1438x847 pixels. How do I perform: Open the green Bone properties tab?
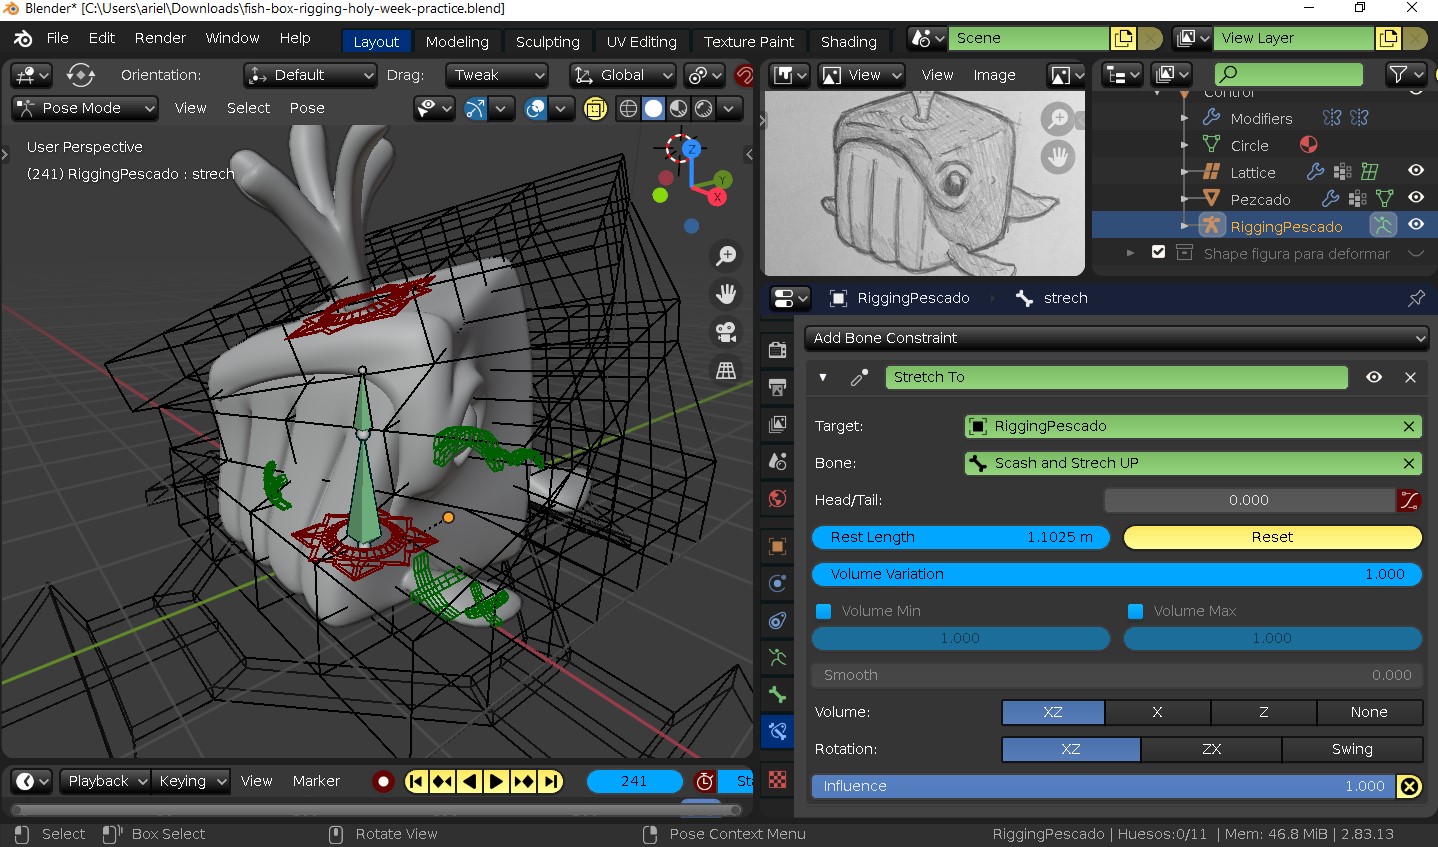pyautogui.click(x=777, y=694)
